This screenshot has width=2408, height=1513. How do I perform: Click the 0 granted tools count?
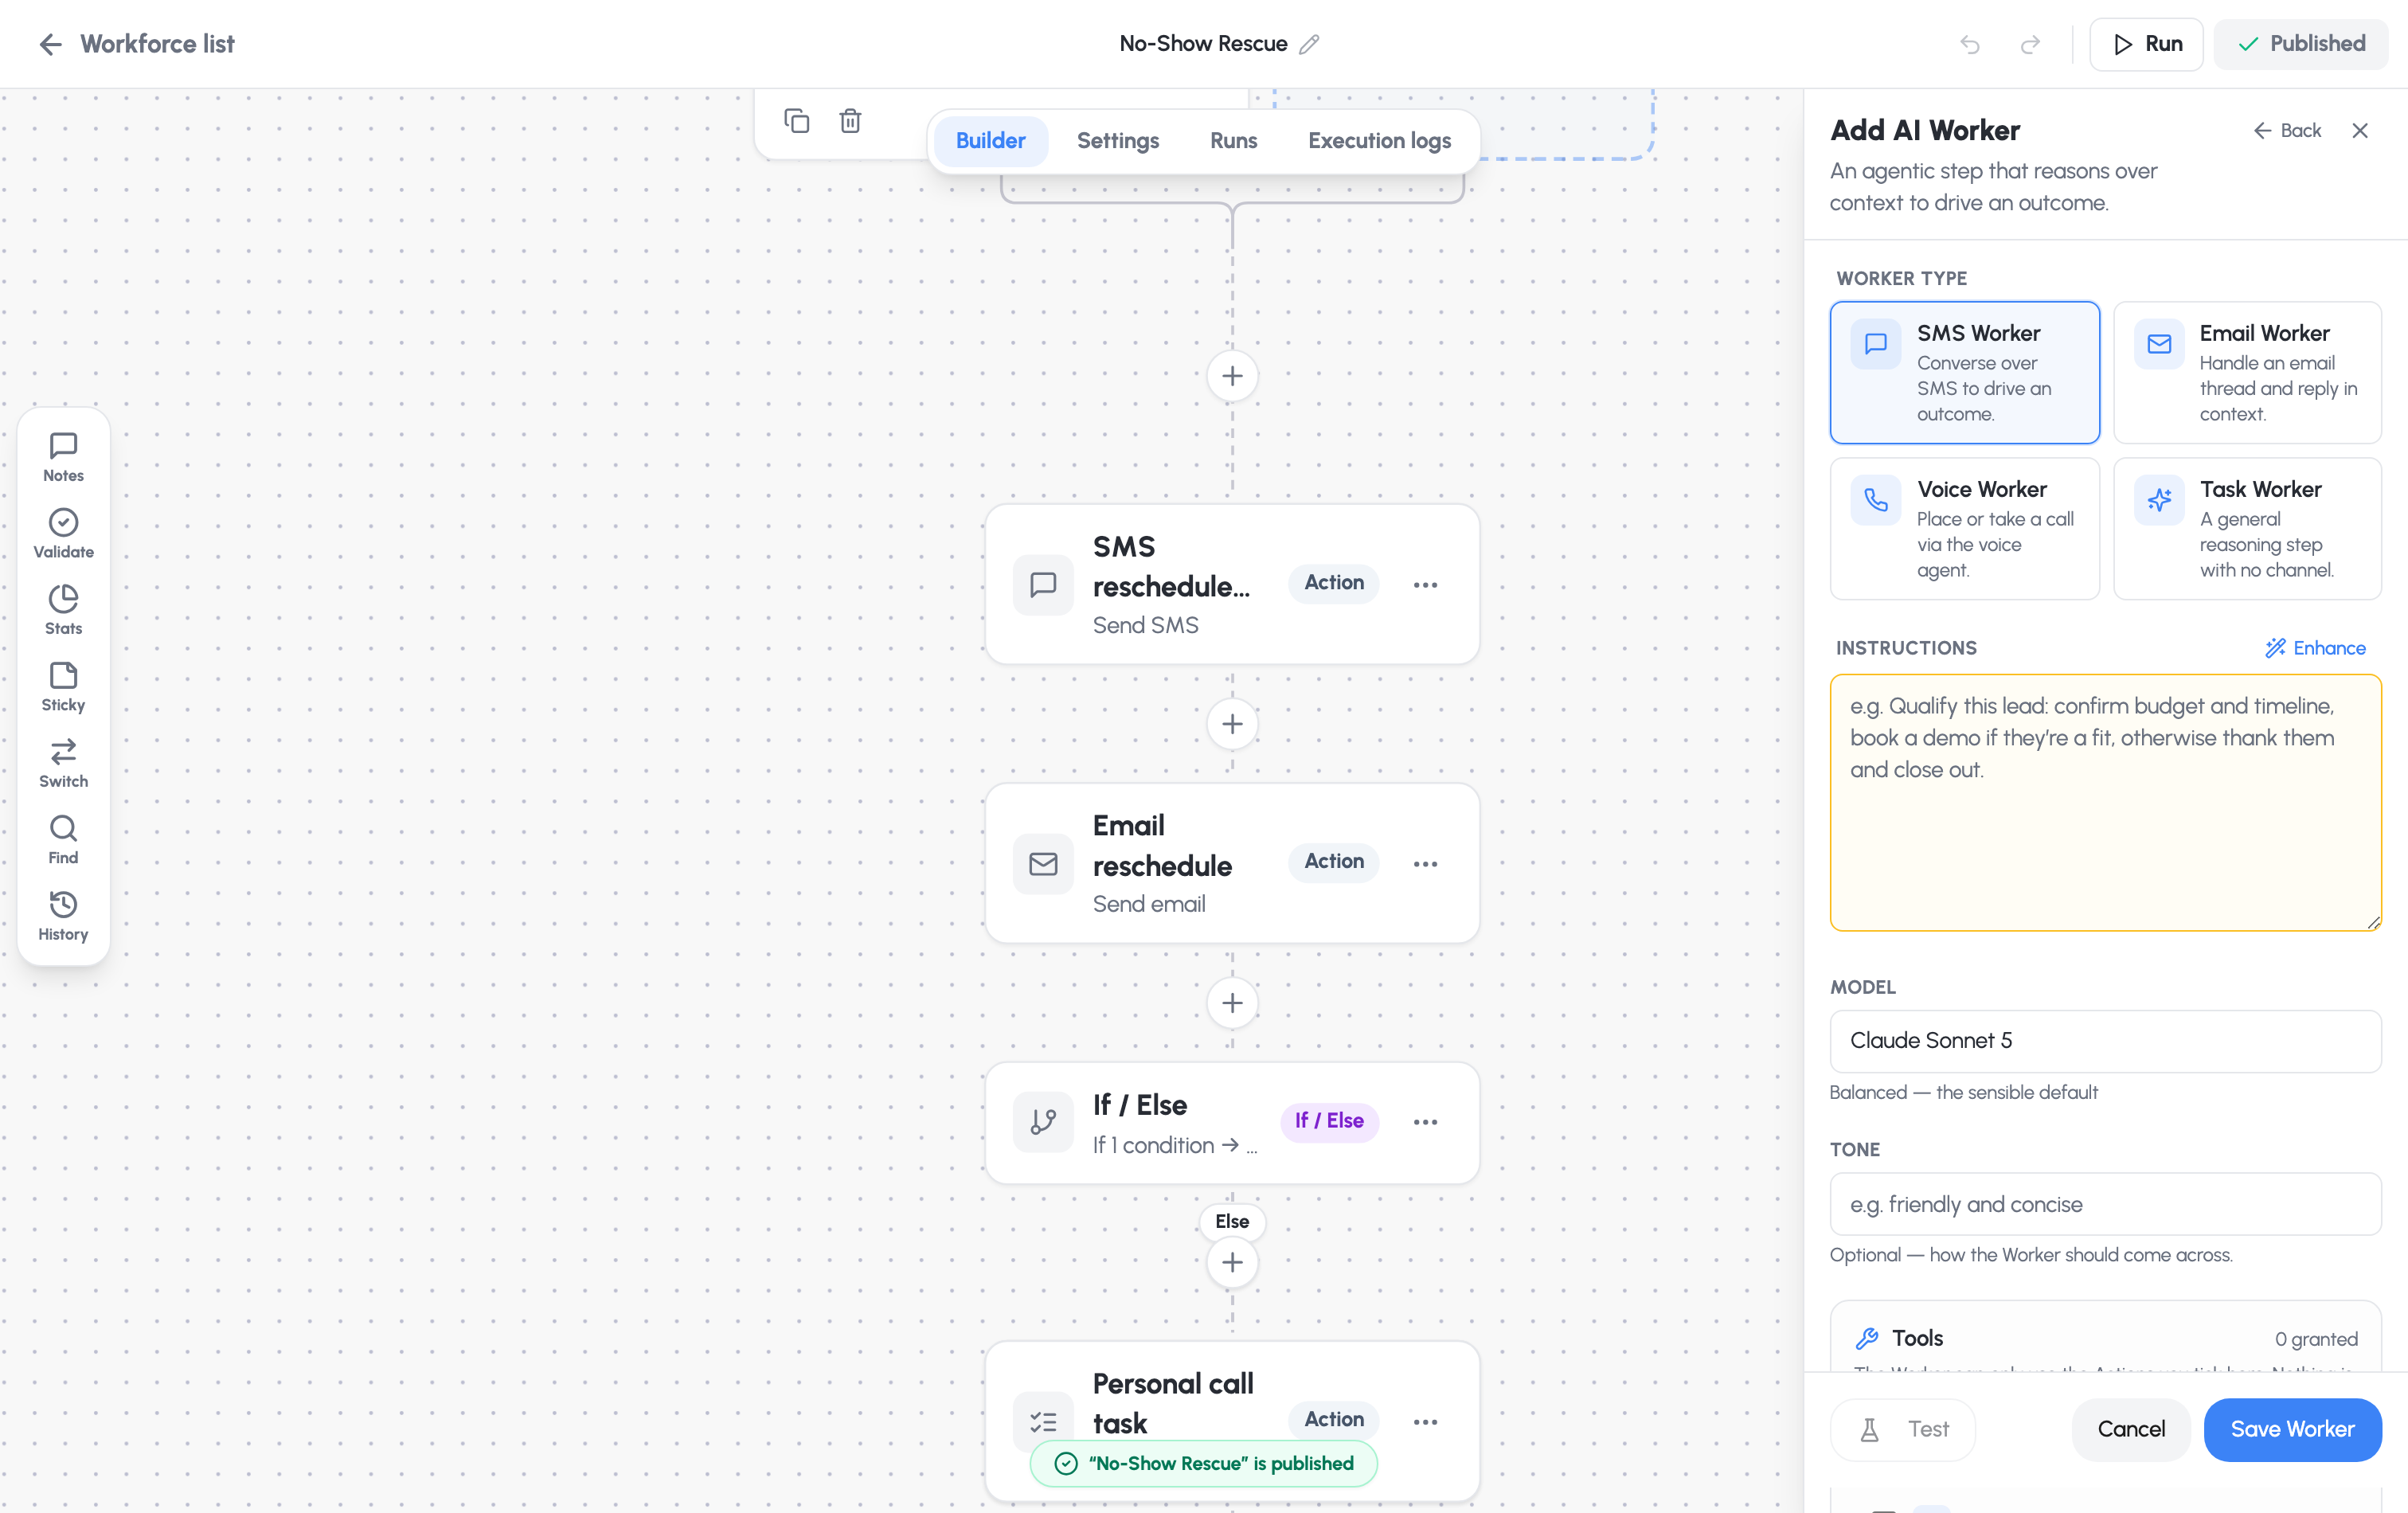pyautogui.click(x=2315, y=1339)
